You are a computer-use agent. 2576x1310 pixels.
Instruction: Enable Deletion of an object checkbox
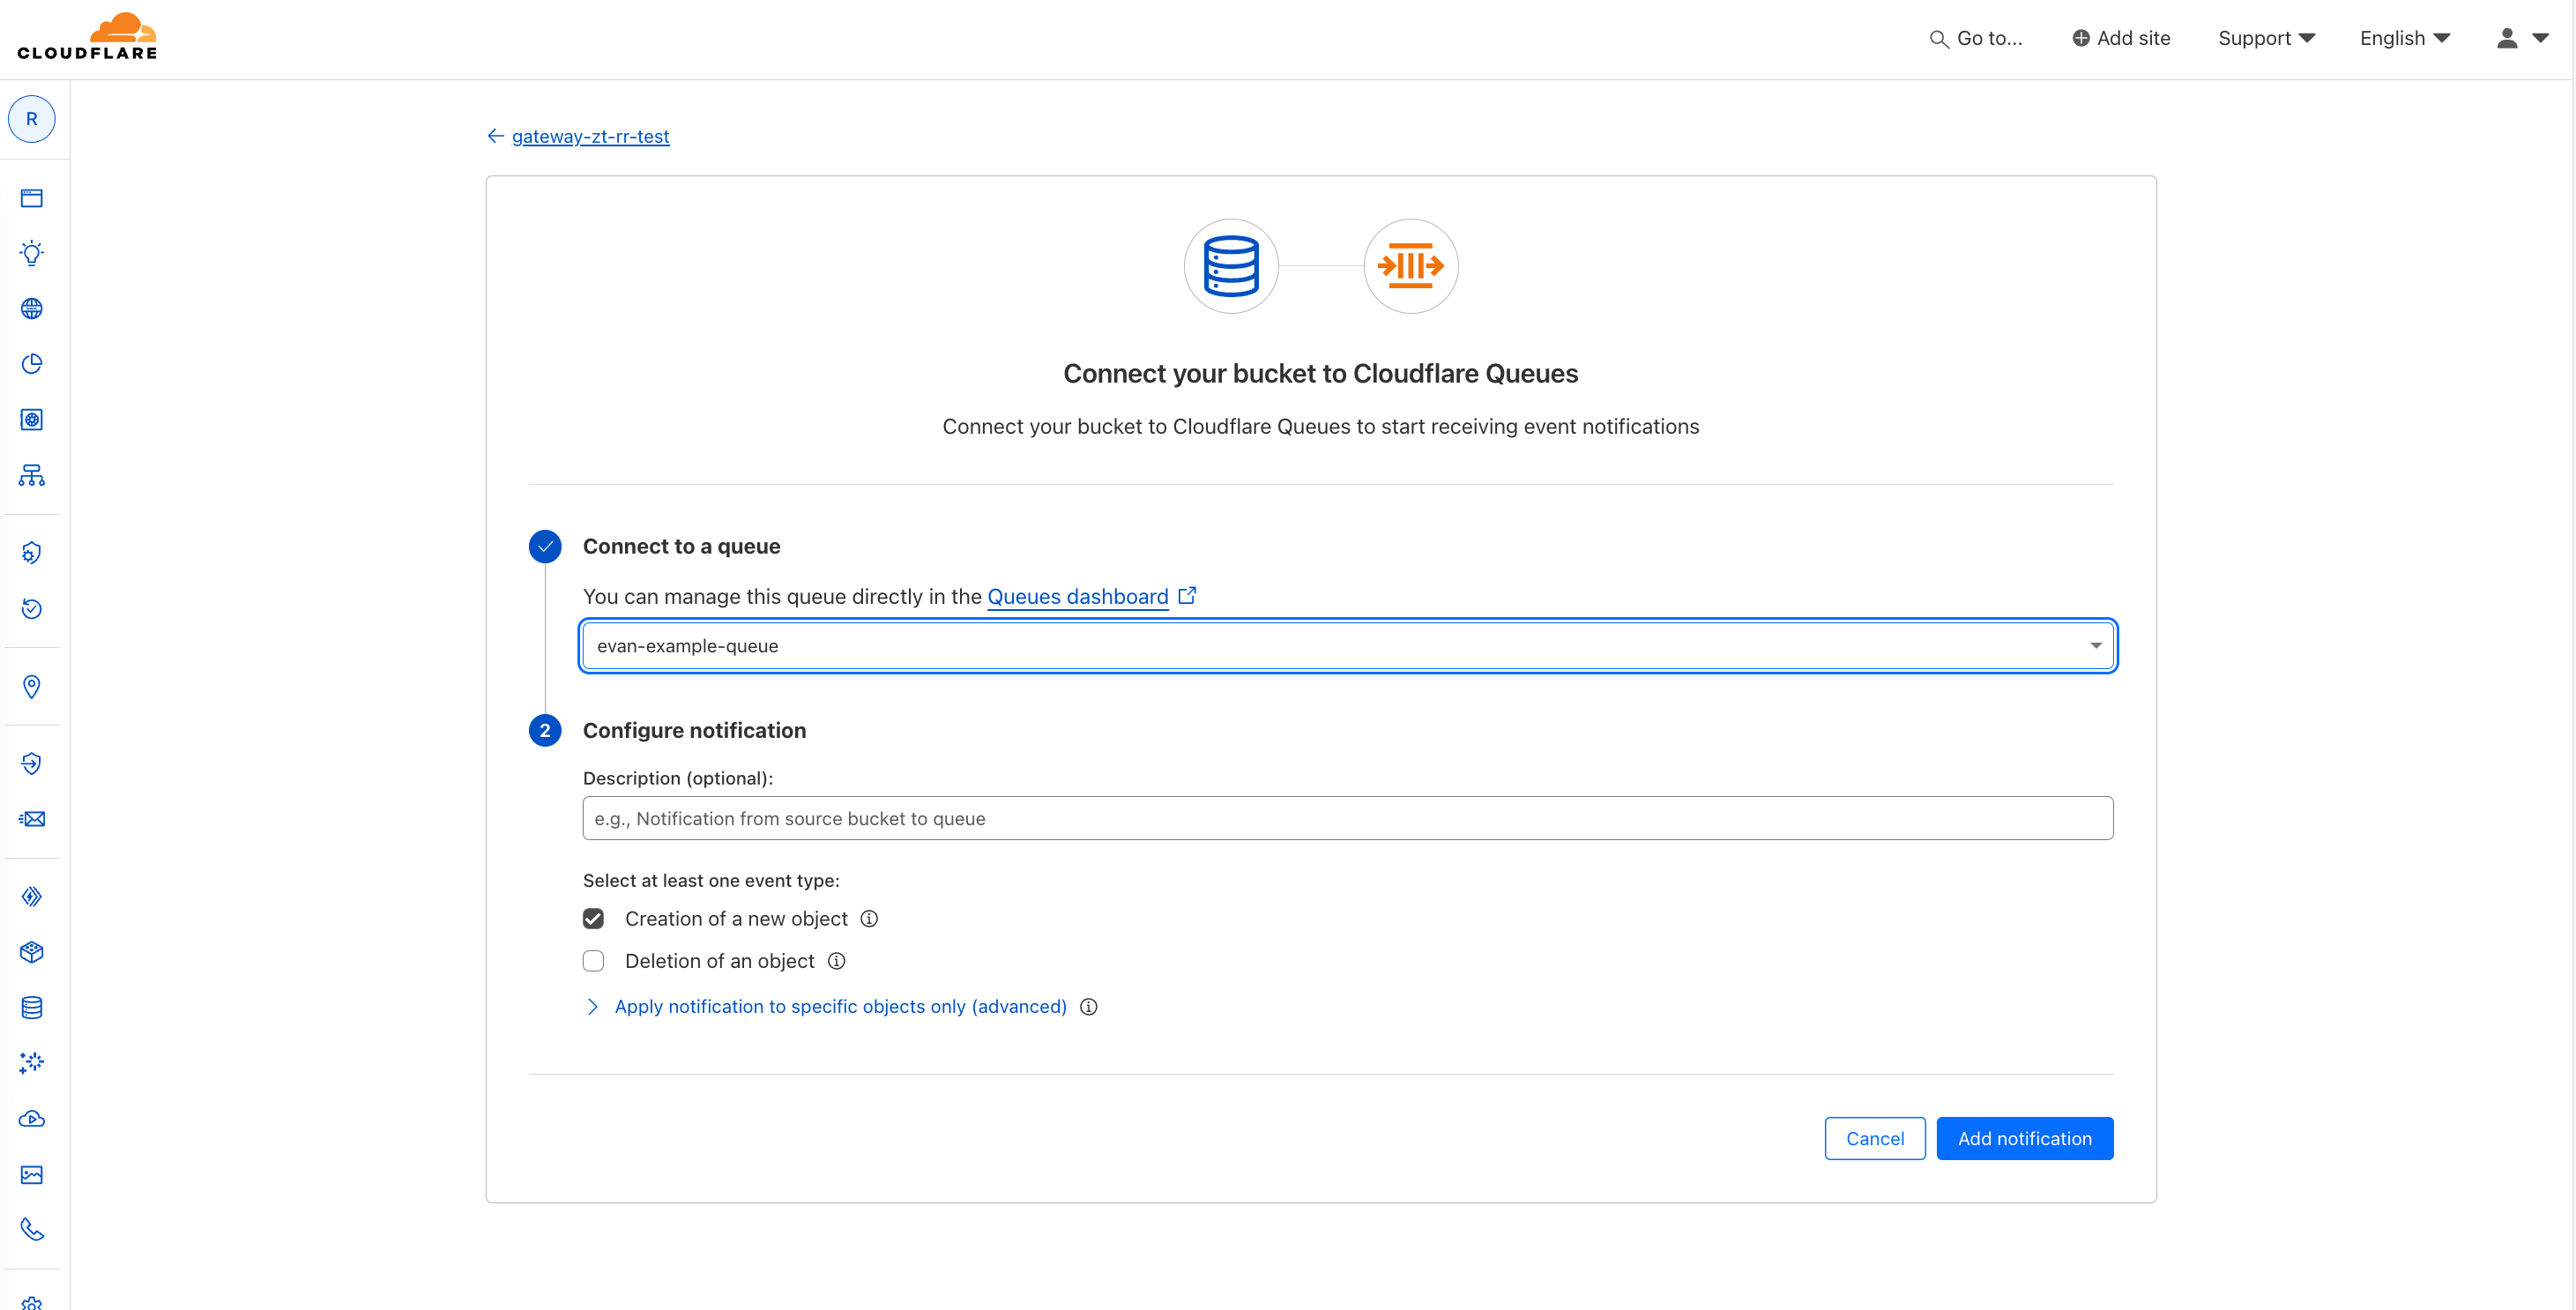(x=593, y=961)
